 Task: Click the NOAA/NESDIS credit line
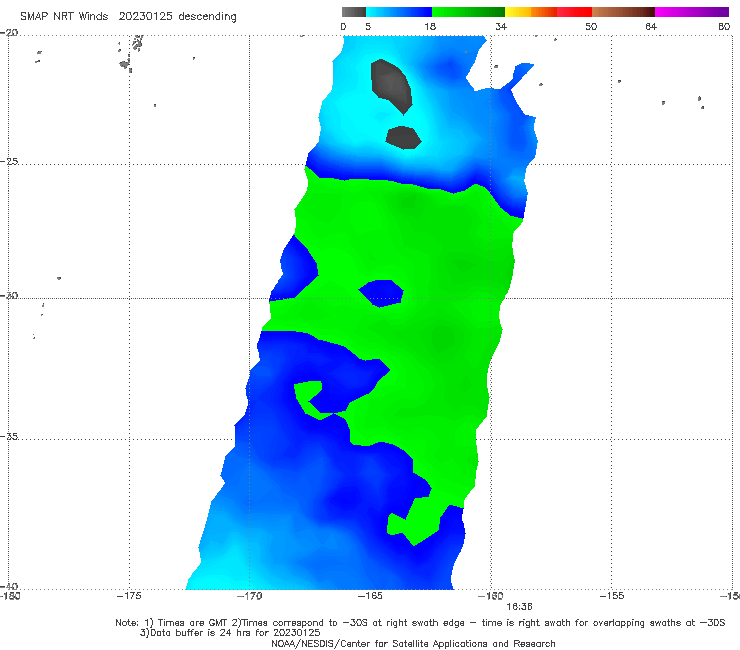pos(413,643)
